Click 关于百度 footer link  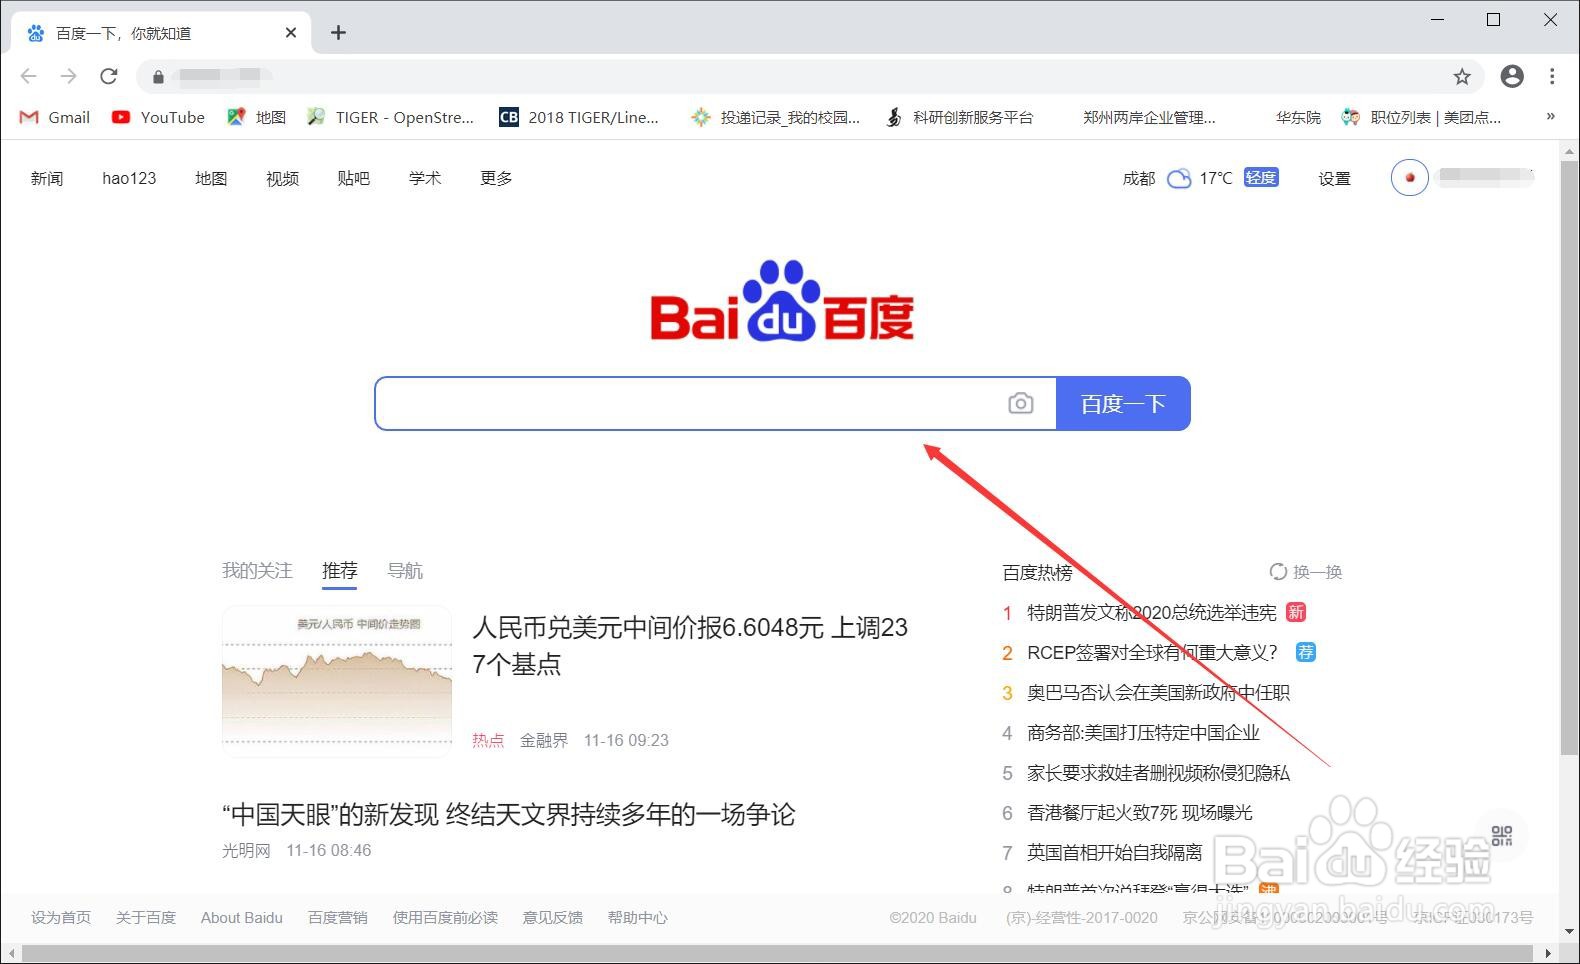pos(146,917)
